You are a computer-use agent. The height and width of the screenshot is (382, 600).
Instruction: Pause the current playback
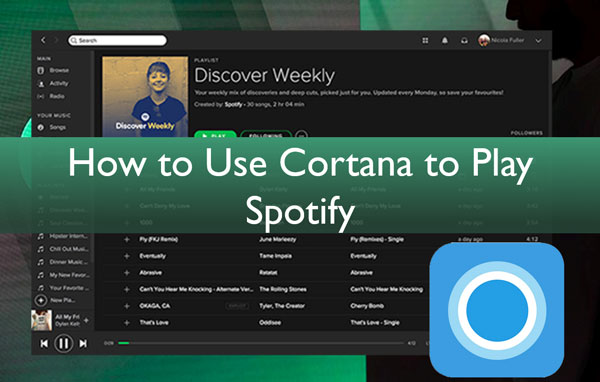click(64, 343)
